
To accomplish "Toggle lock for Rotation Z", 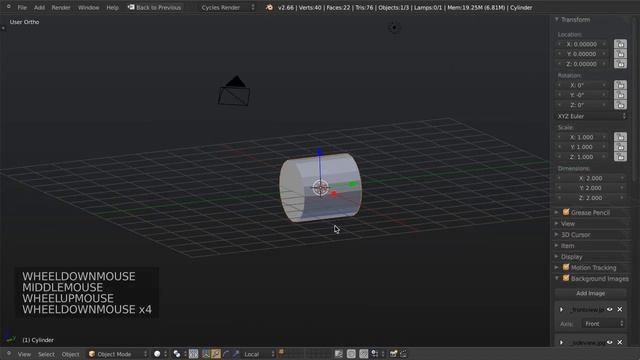I will point(620,104).
